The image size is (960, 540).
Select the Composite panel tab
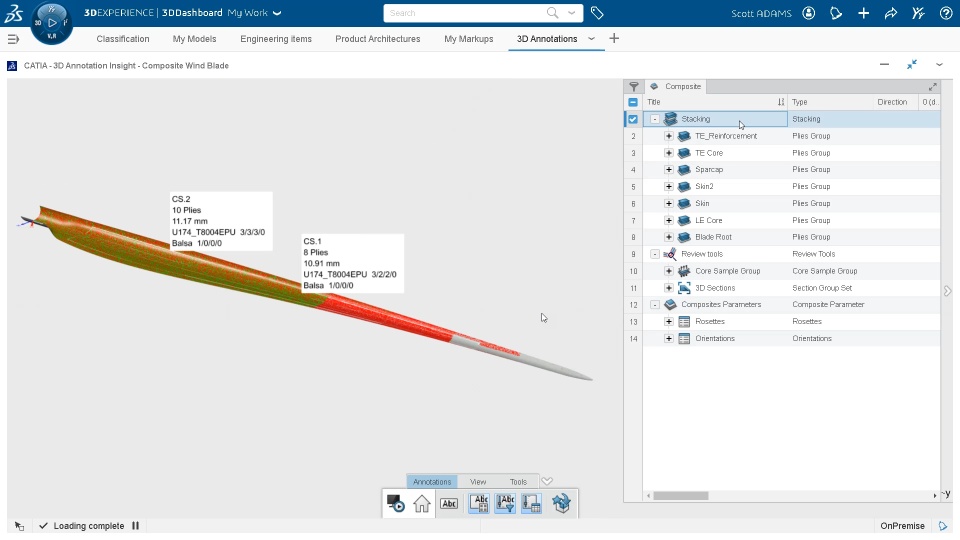pos(677,86)
